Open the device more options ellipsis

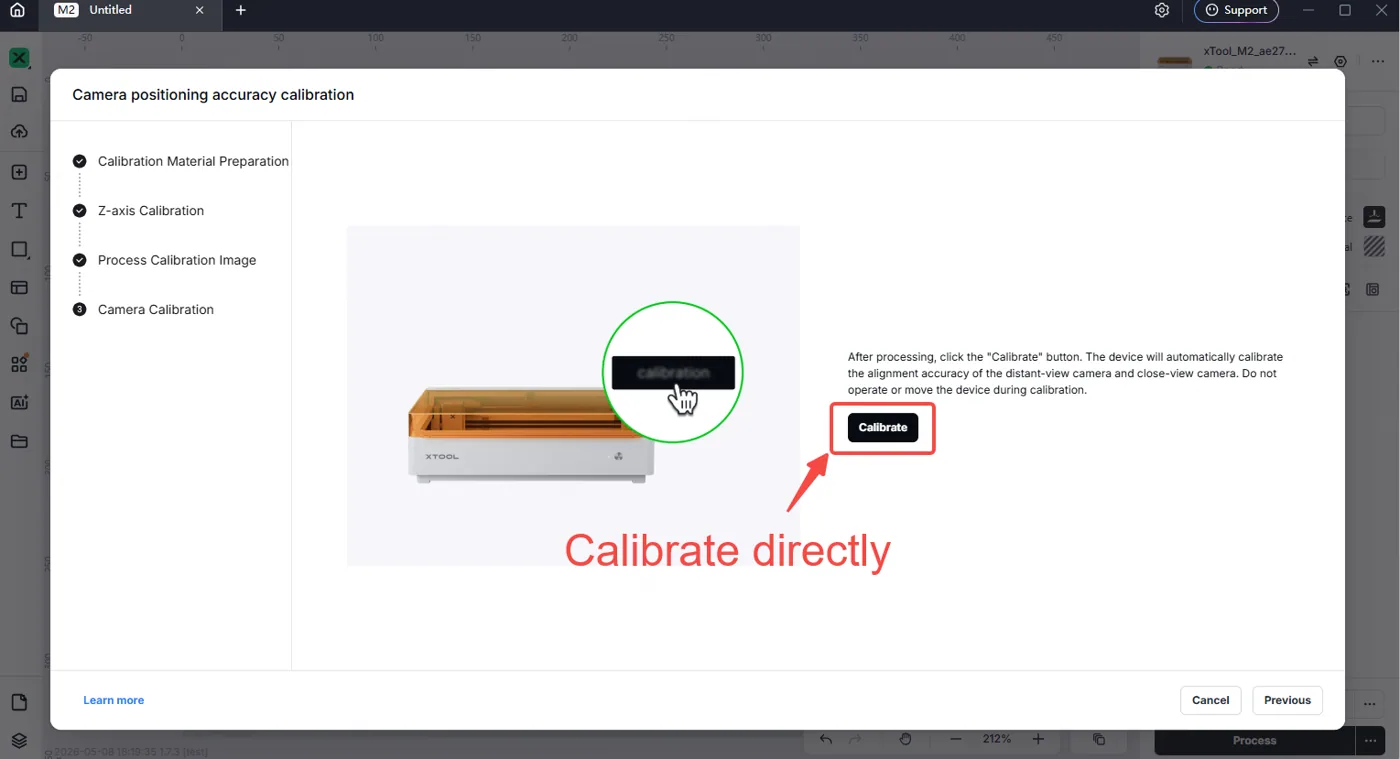1378,61
